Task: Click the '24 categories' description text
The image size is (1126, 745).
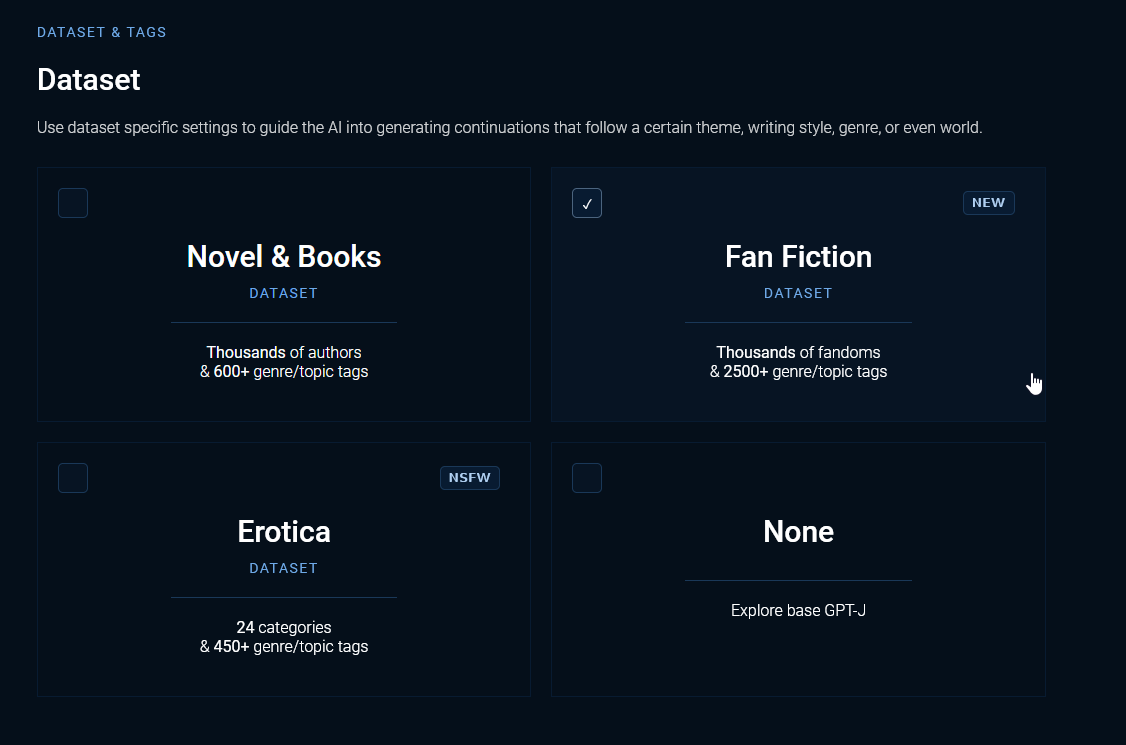Action: click(284, 627)
